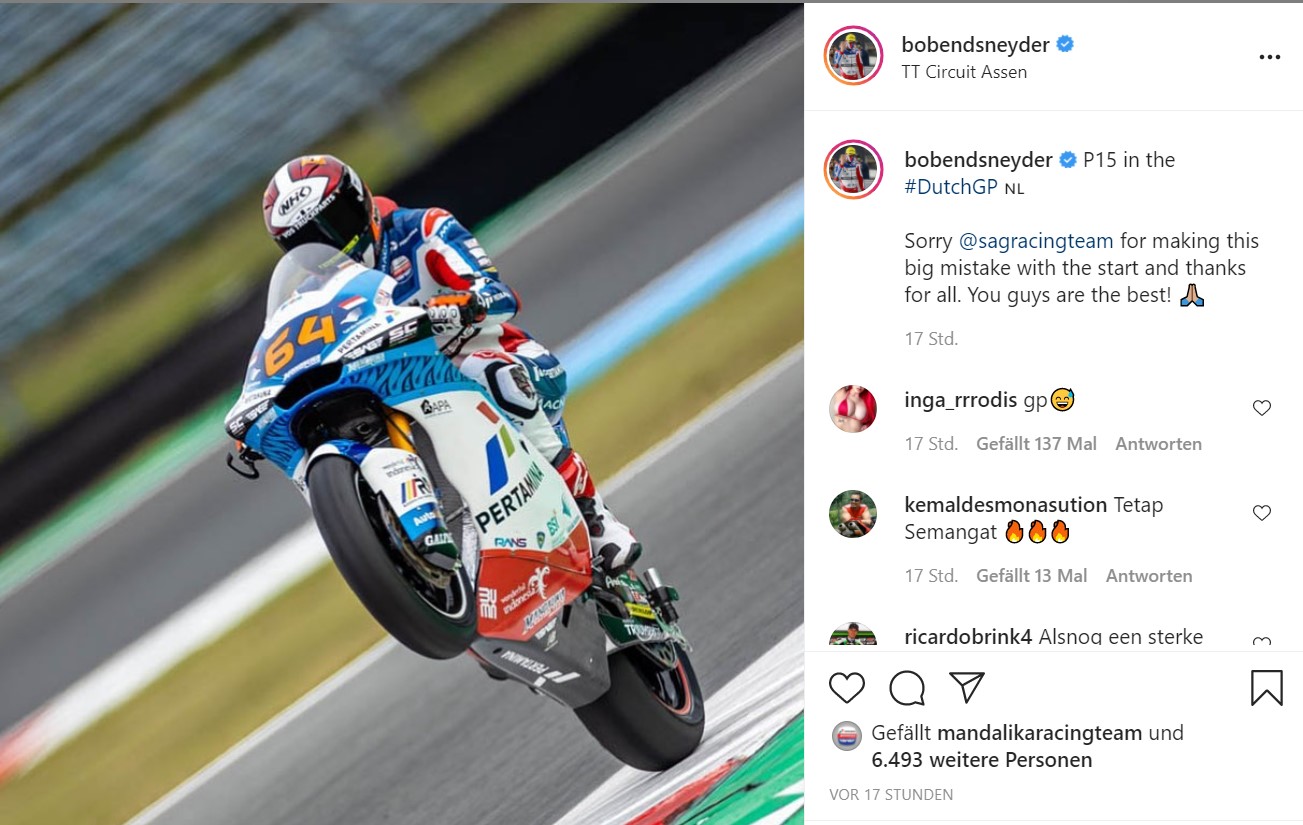Image resolution: width=1303 pixels, height=825 pixels.
Task: Like the post with heart icon
Action: coord(847,688)
